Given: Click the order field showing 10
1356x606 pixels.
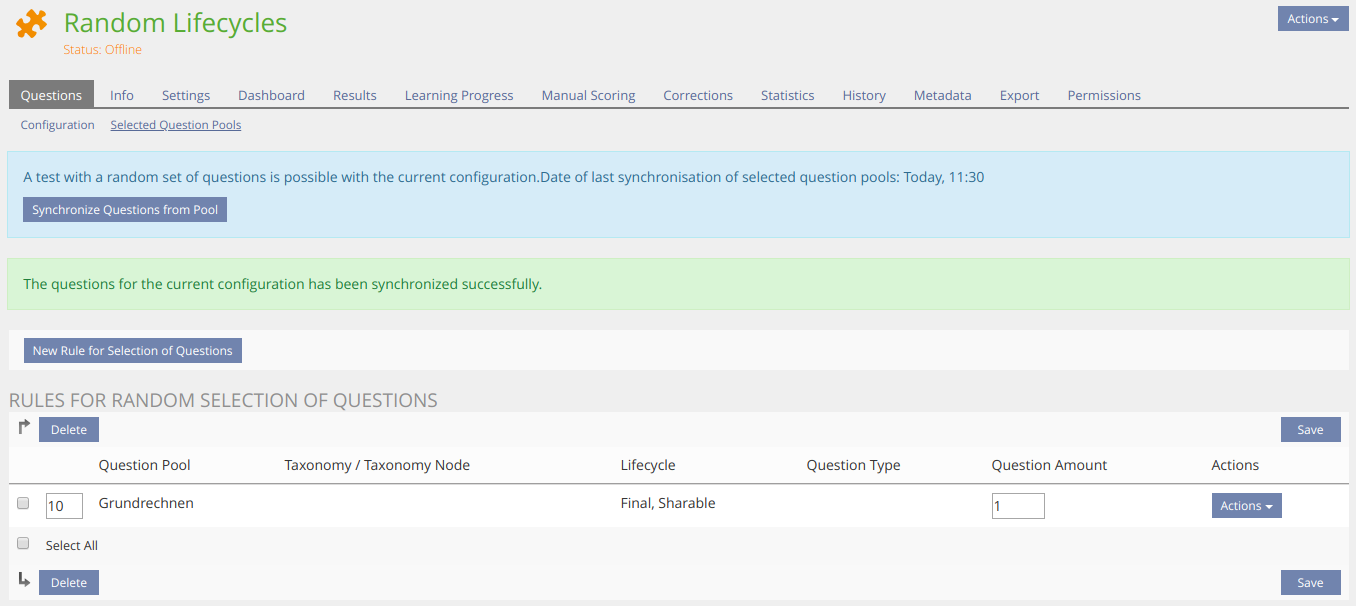Looking at the screenshot, I should pyautogui.click(x=64, y=506).
